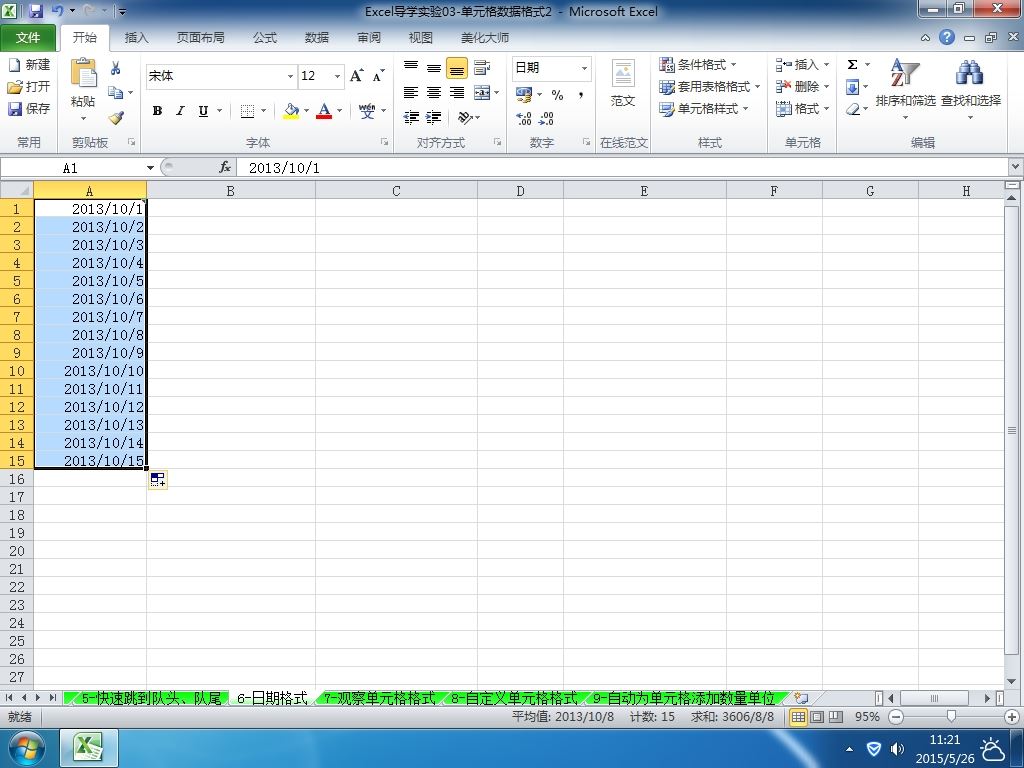Click the phonetic guide wén icon
1024x768 pixels.
pos(367,111)
